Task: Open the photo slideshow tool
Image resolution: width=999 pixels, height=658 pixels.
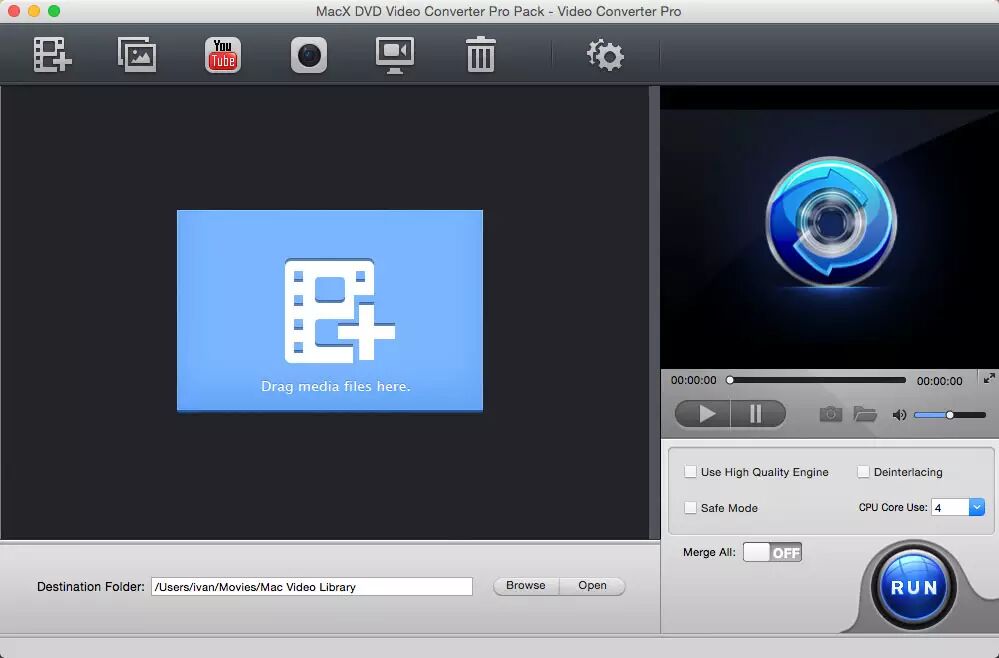Action: coord(137,55)
